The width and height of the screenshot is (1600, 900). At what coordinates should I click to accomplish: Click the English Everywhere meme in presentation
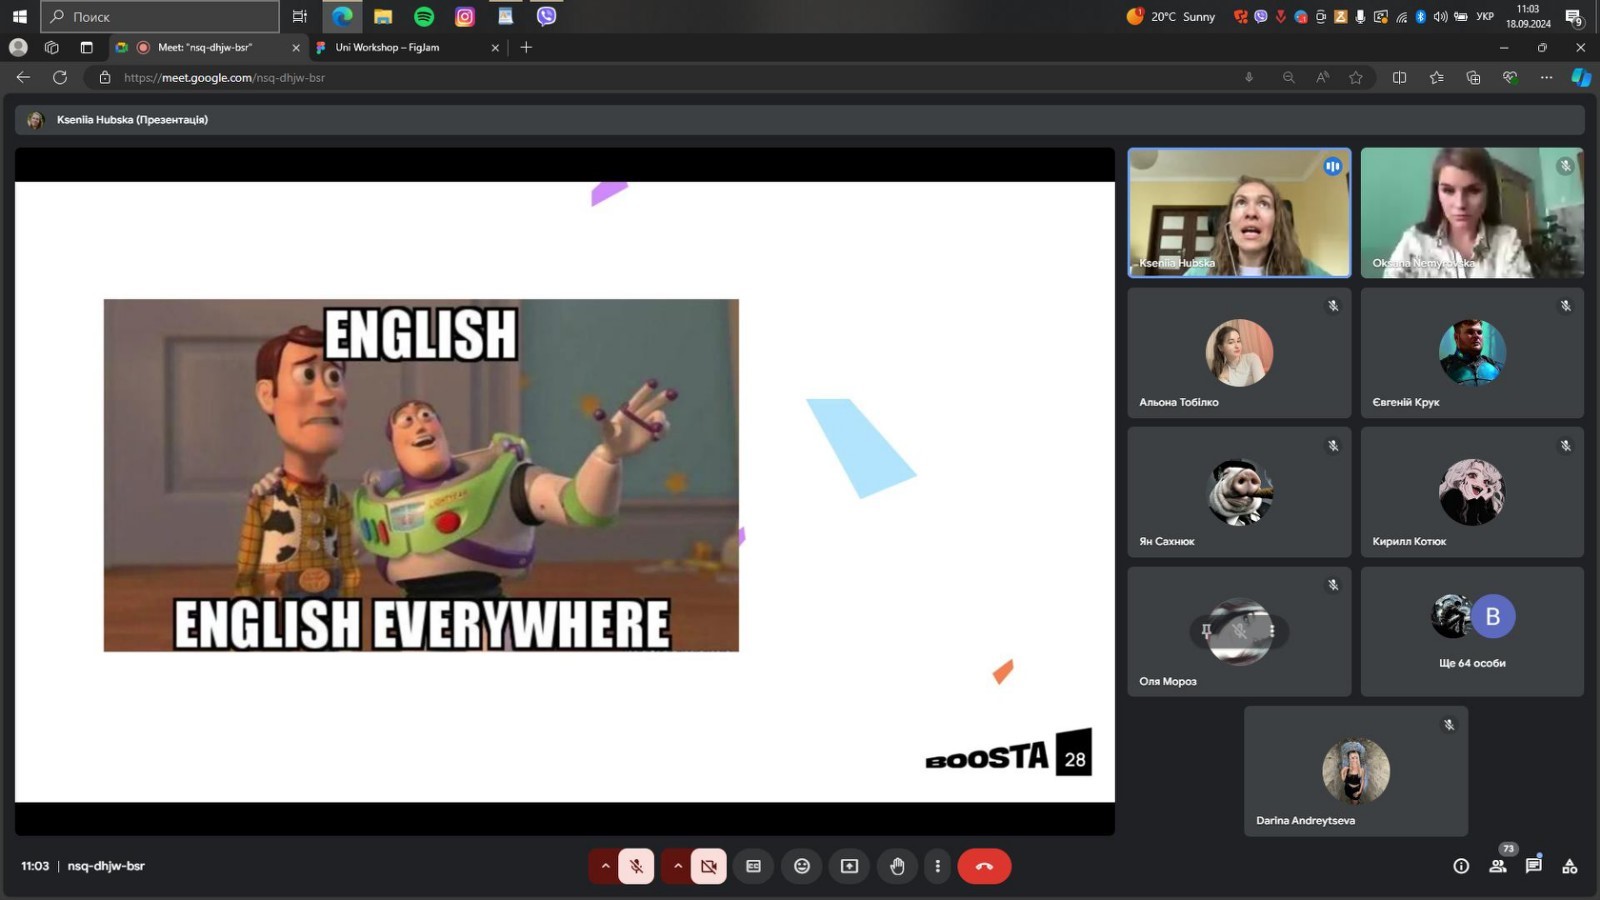click(421, 475)
